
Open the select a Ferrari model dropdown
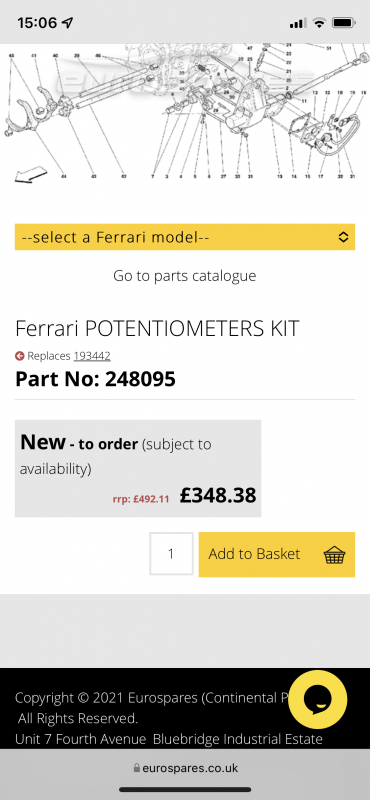click(185, 237)
